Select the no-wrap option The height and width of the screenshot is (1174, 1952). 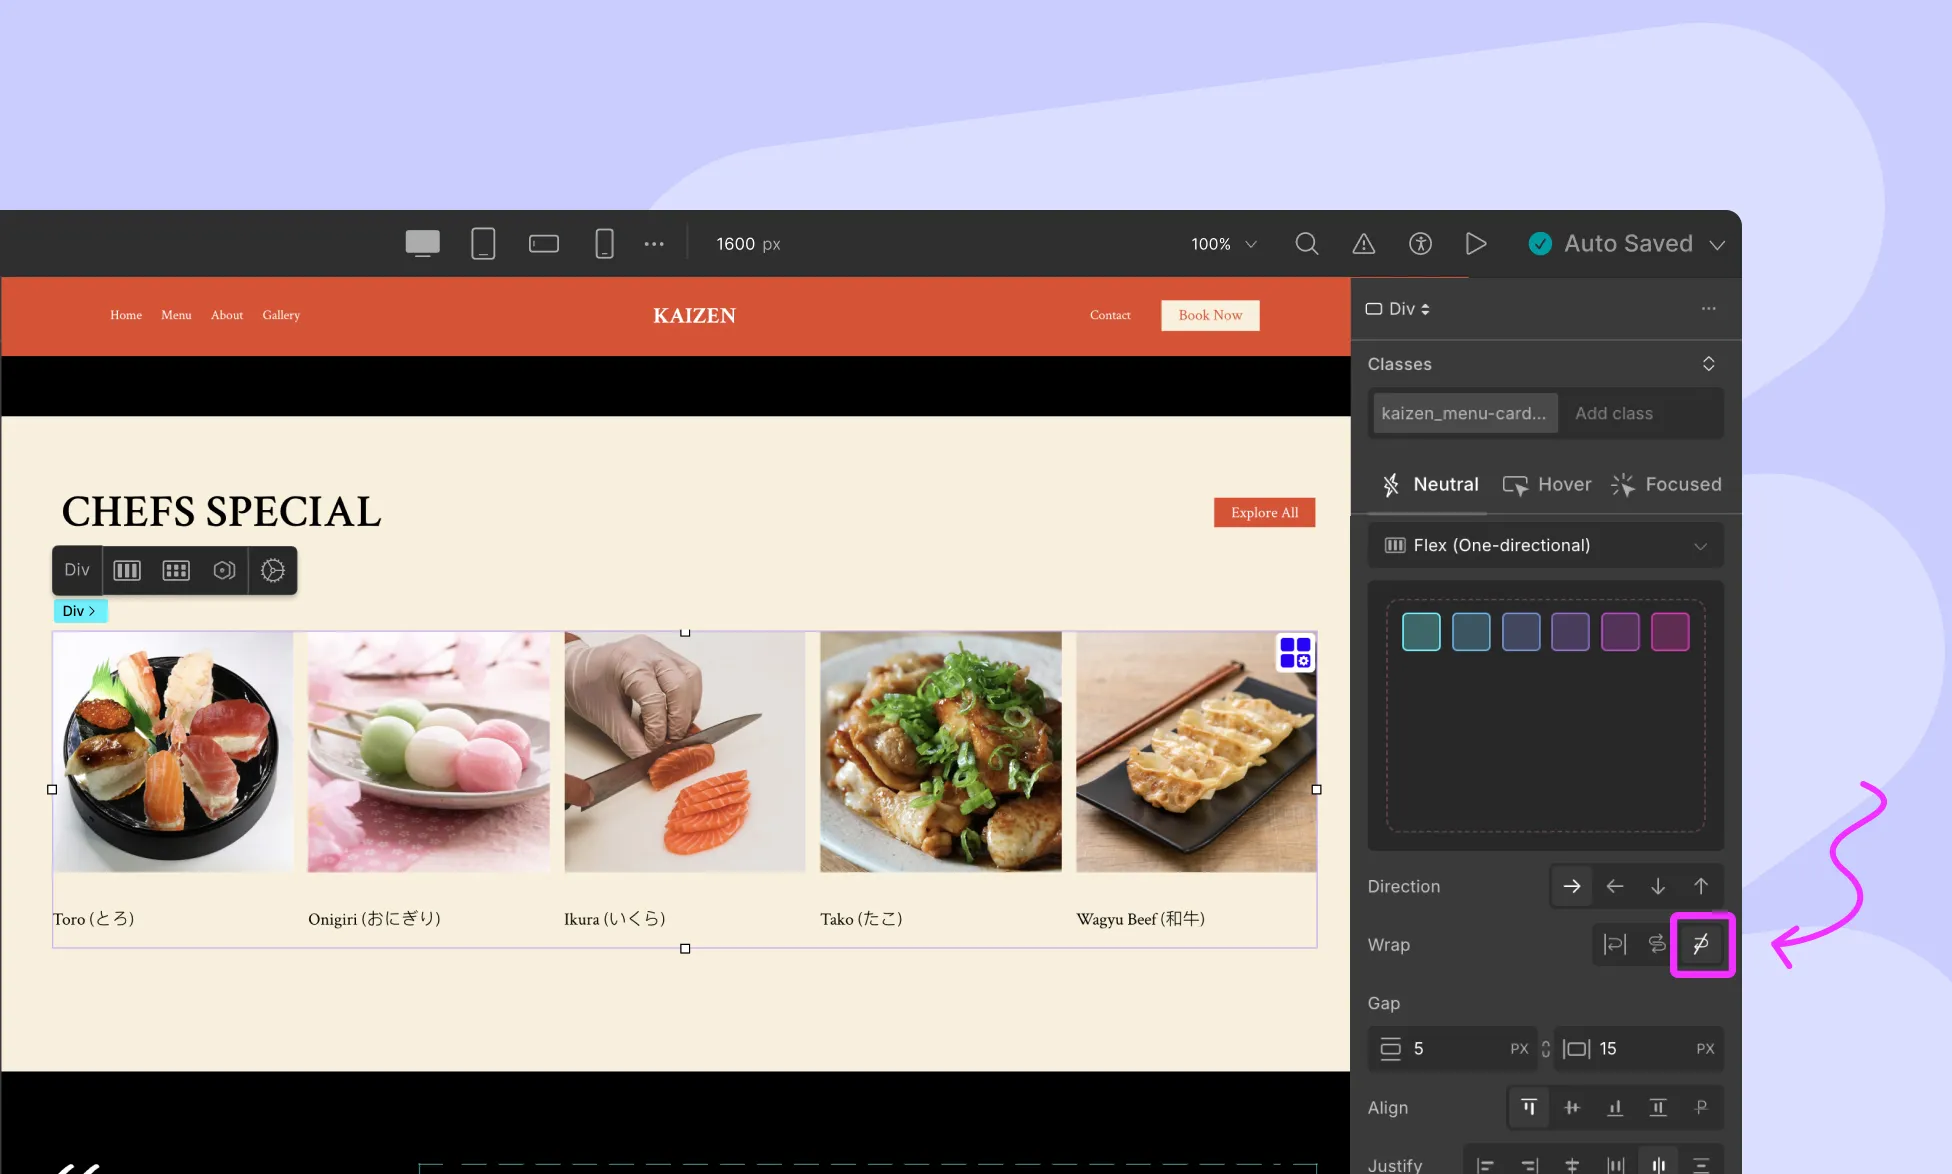click(1701, 944)
